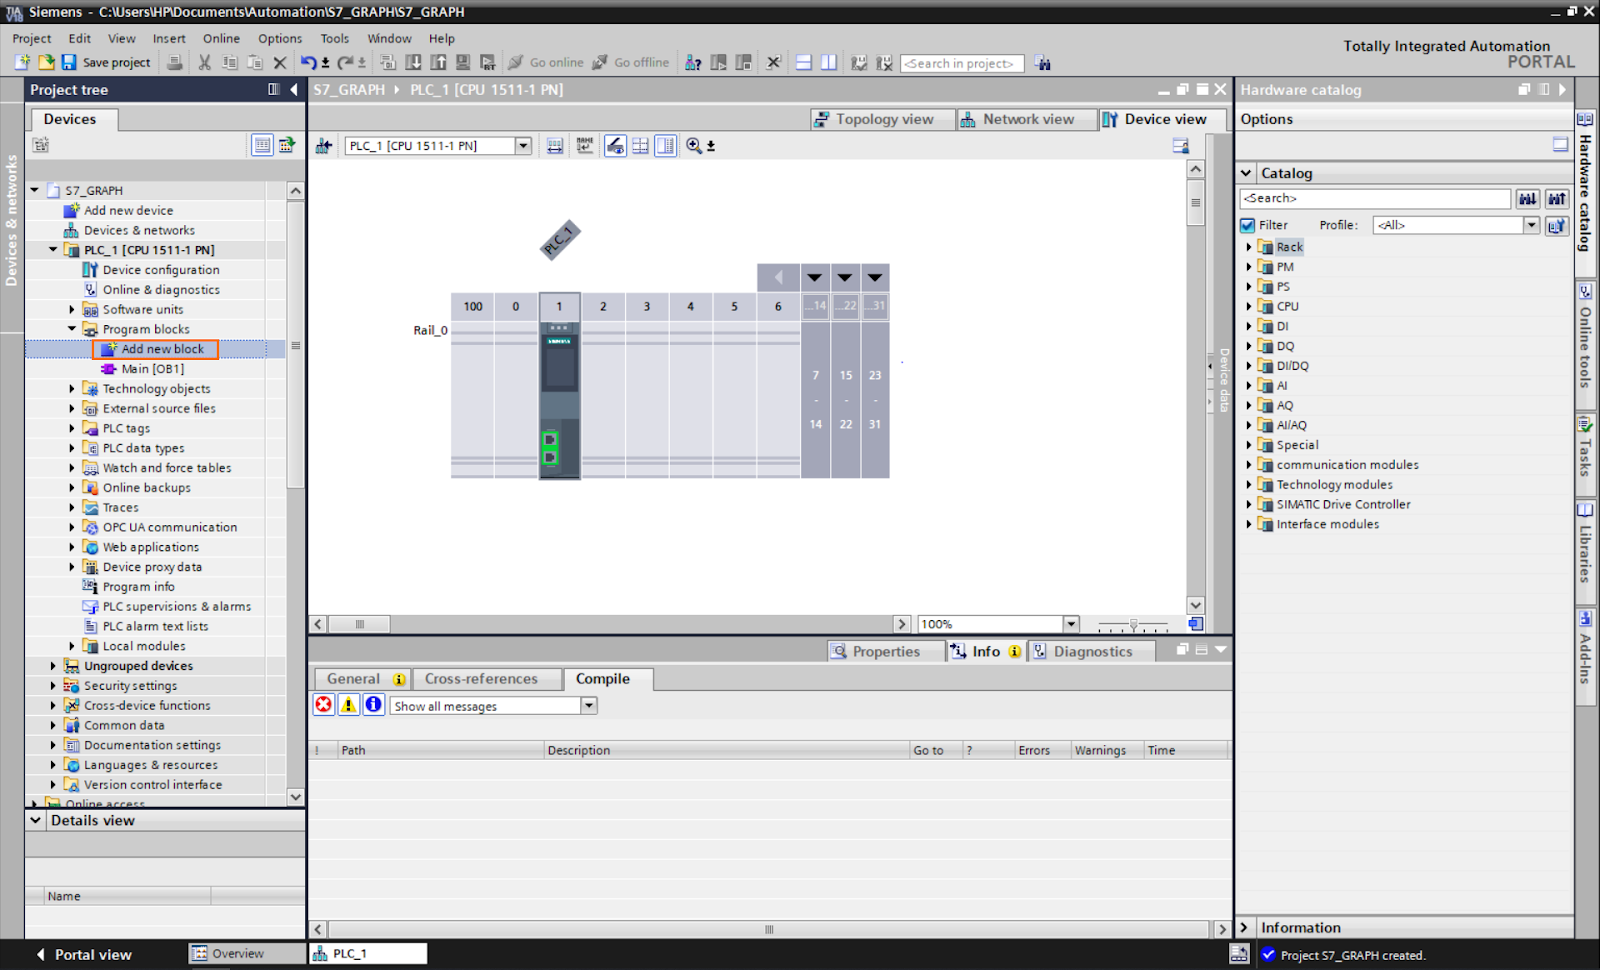Expand the Technology objects folder
This screenshot has height=970, width=1600.
point(72,388)
